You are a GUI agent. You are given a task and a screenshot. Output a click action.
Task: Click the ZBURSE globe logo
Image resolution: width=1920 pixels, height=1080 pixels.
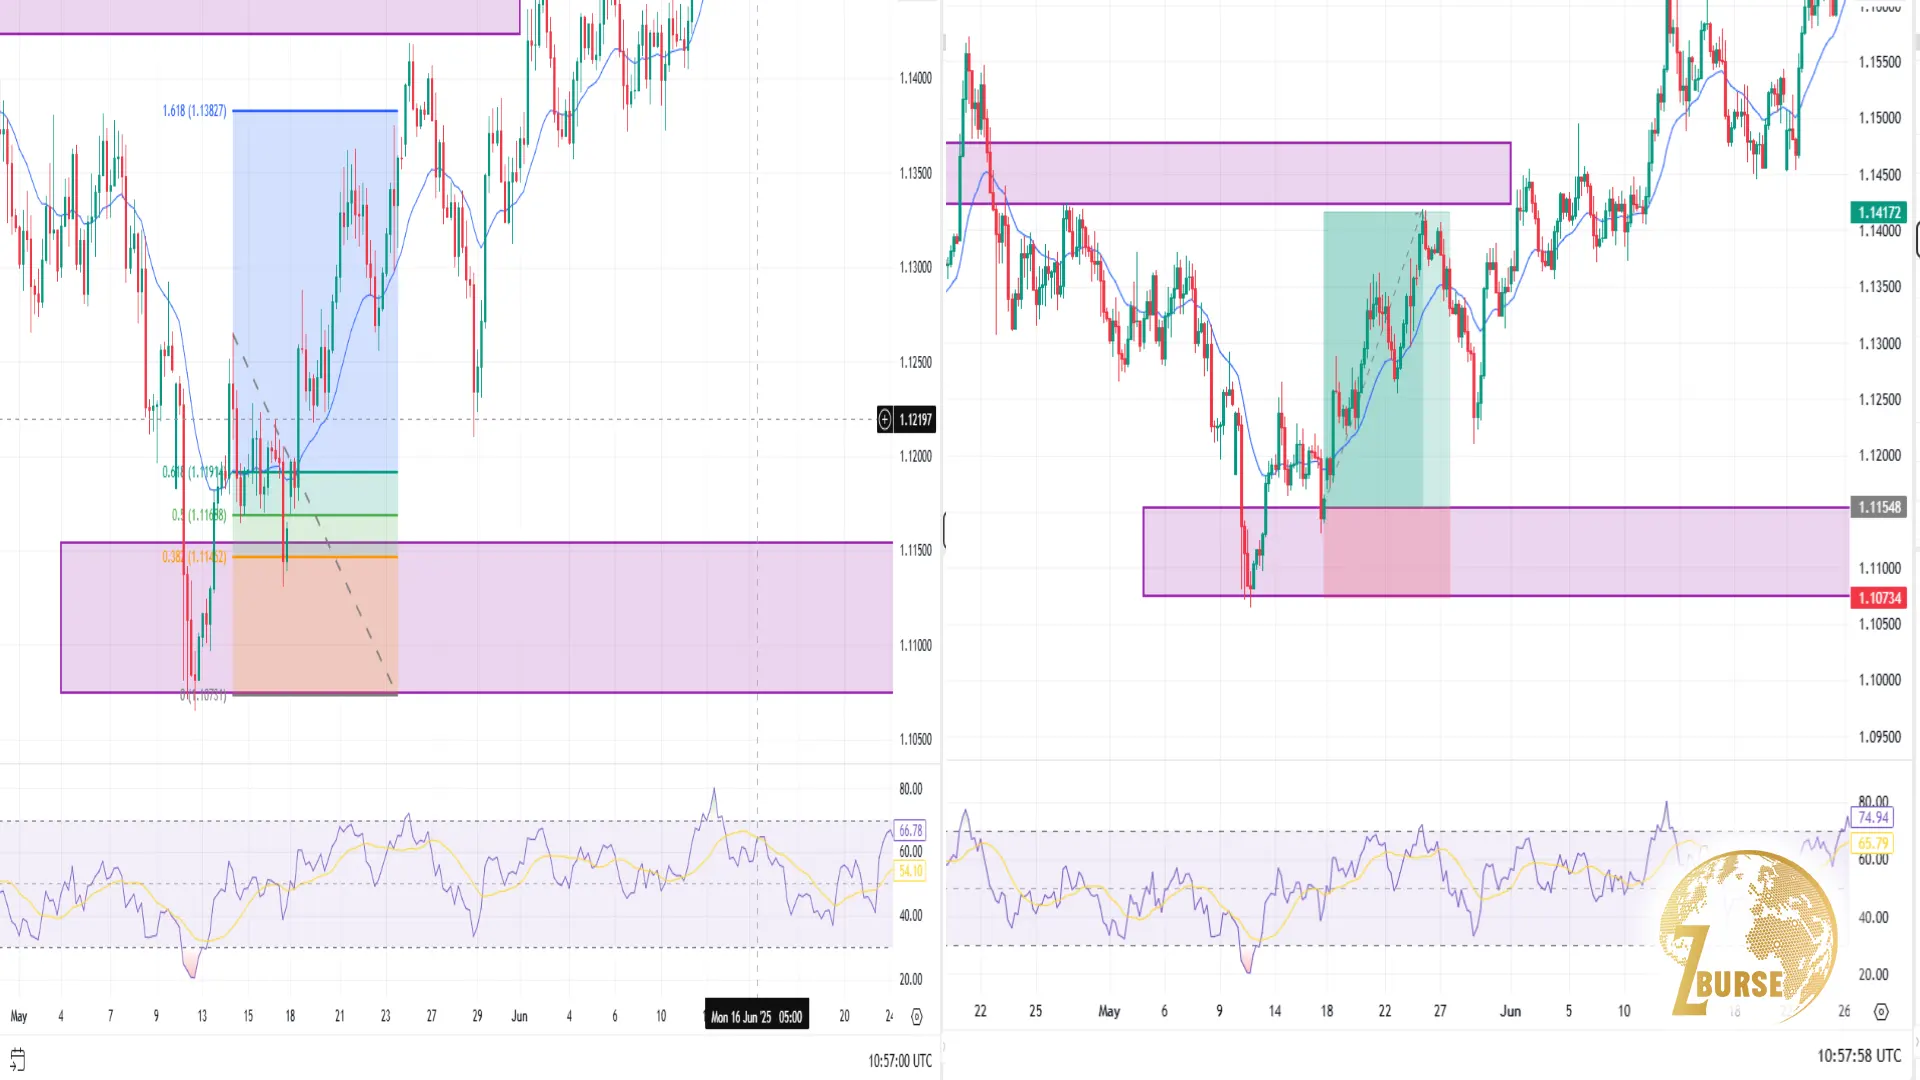[1750, 935]
